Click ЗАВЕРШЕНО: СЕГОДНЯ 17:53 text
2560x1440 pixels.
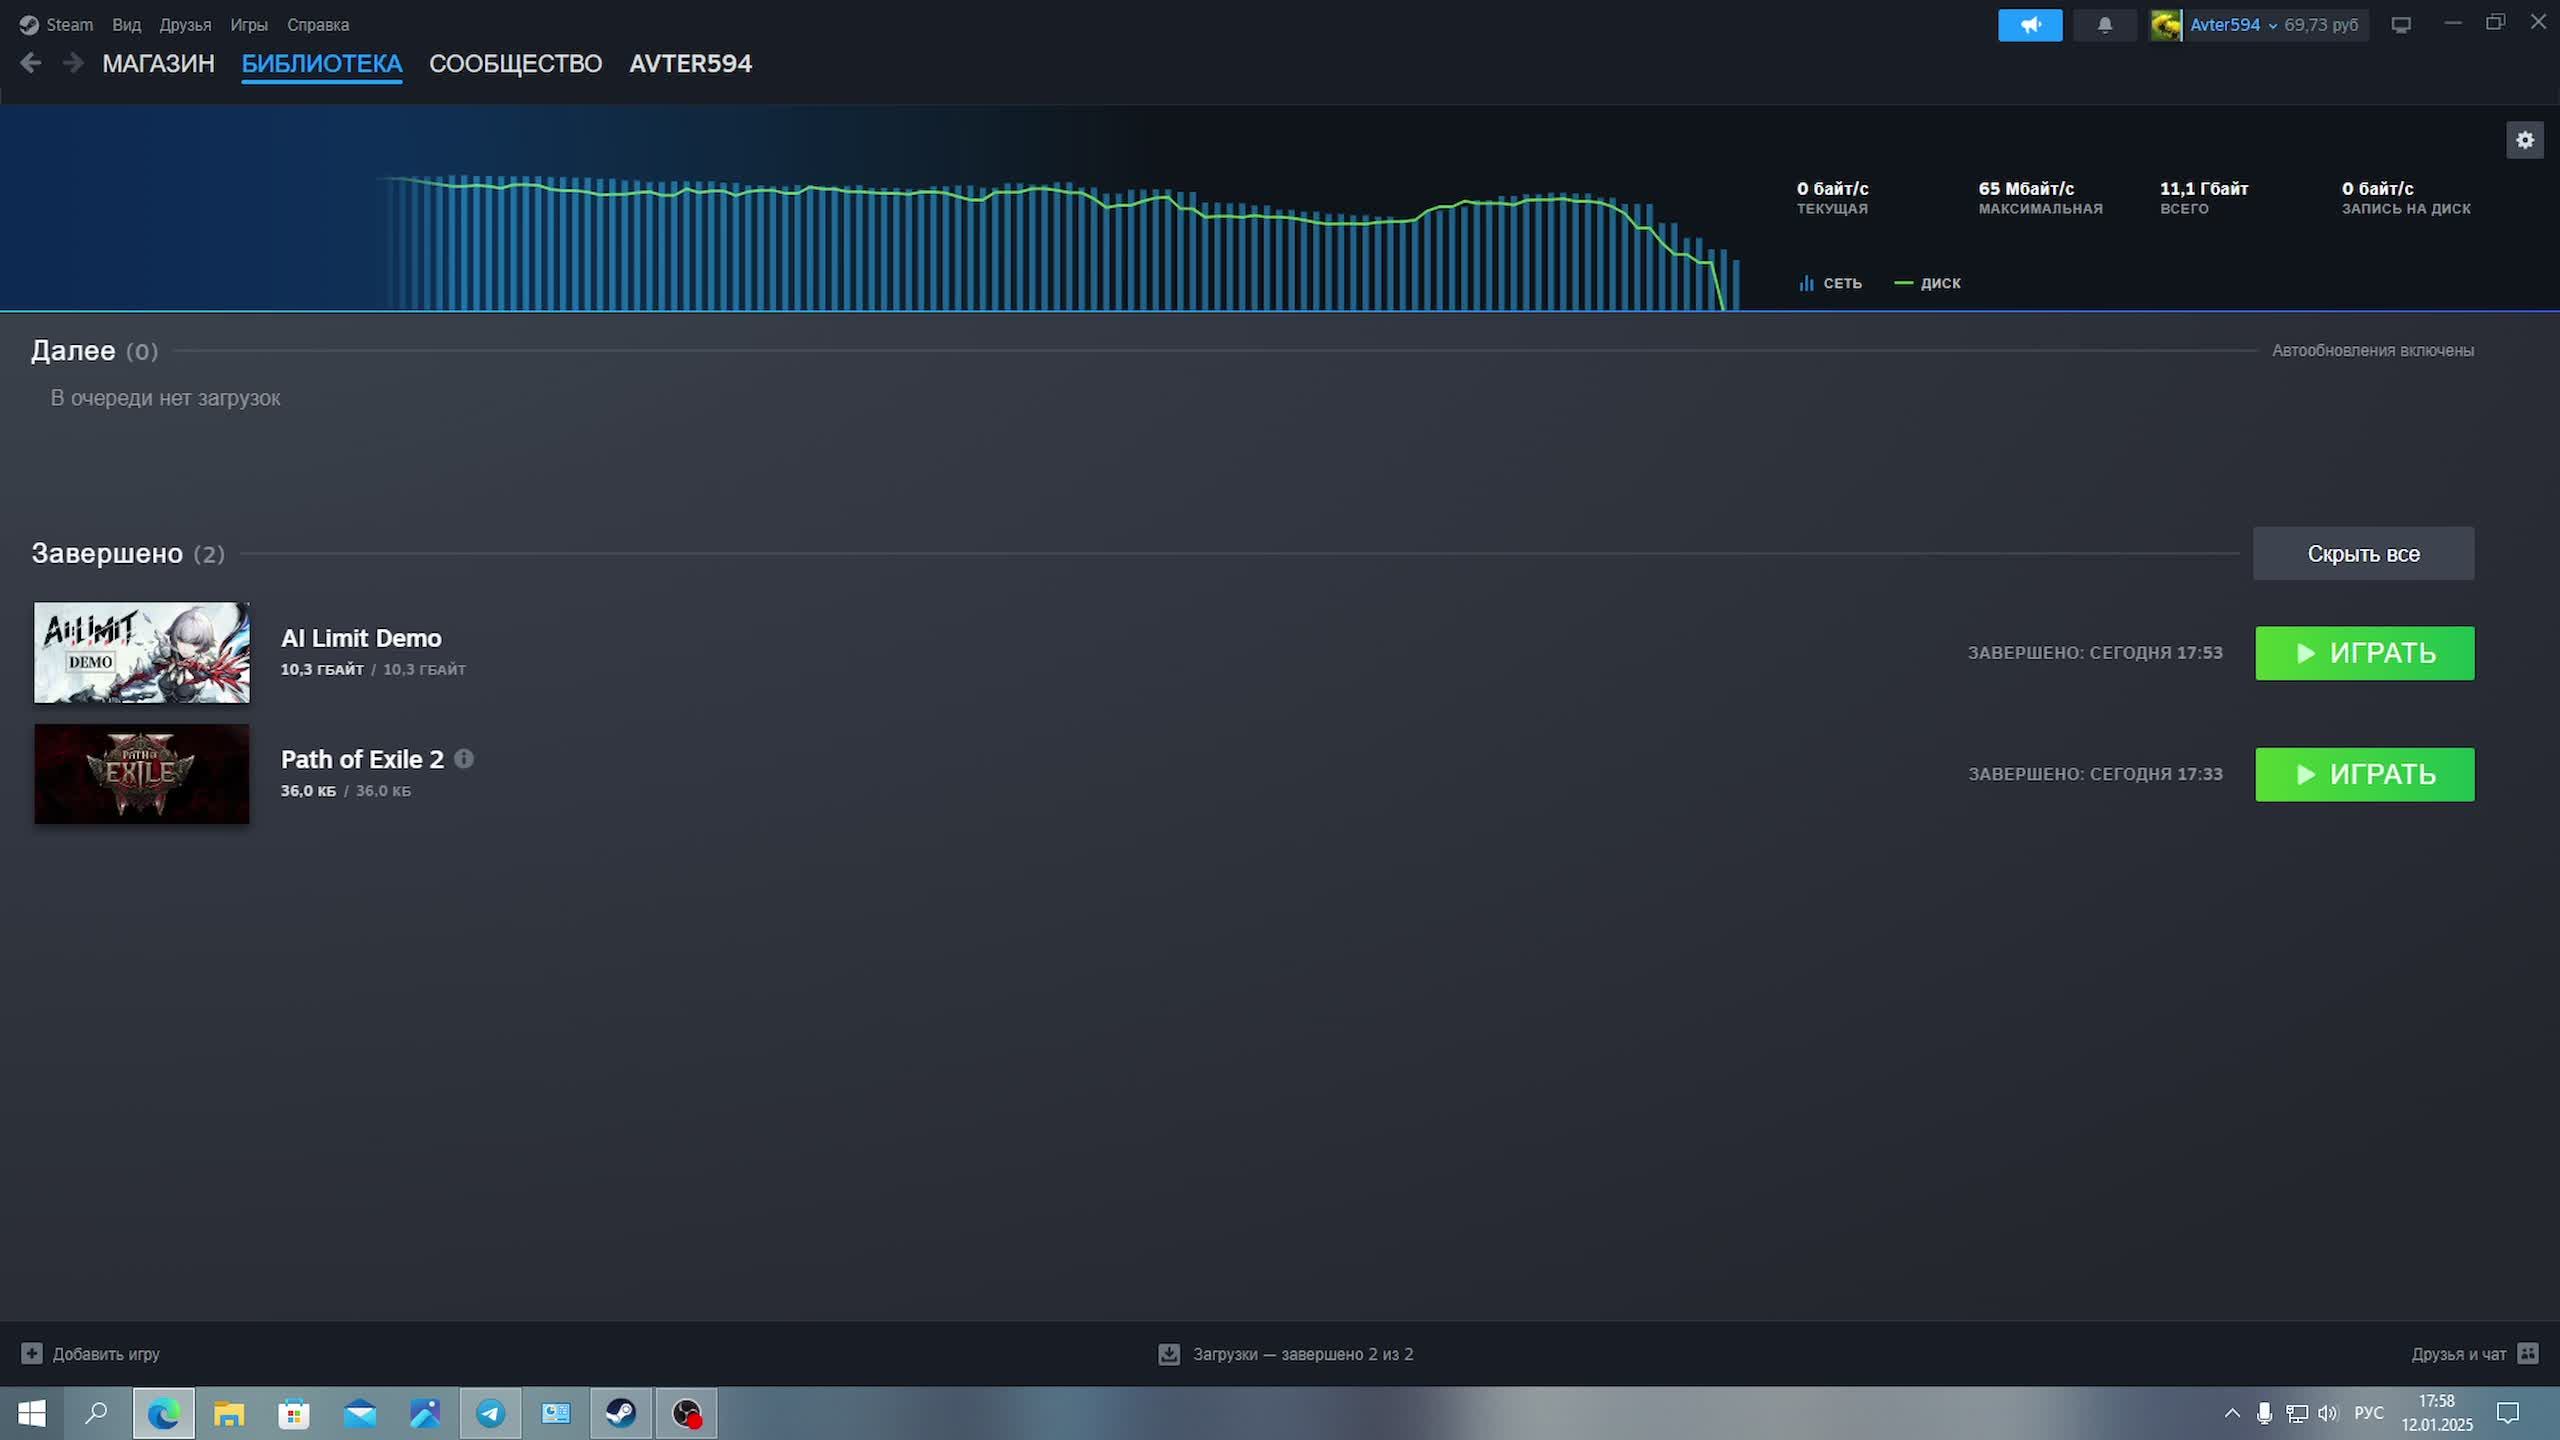click(x=2095, y=653)
